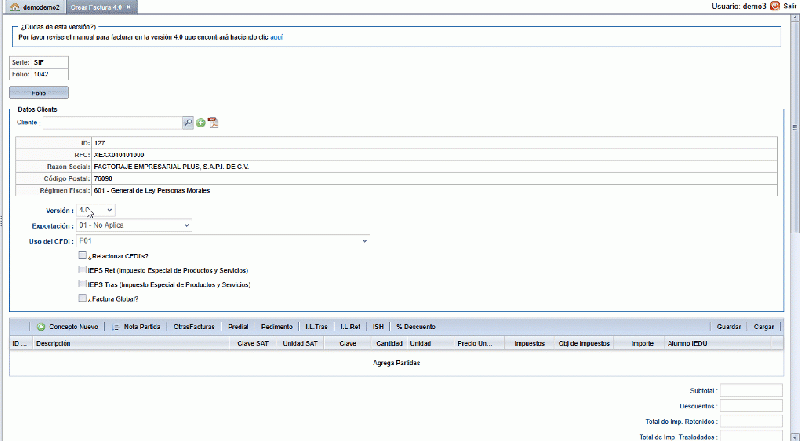The width and height of the screenshot is (800, 441).
Task: Click the home icon on demodemo2 tab
Action: click(x=15, y=7)
